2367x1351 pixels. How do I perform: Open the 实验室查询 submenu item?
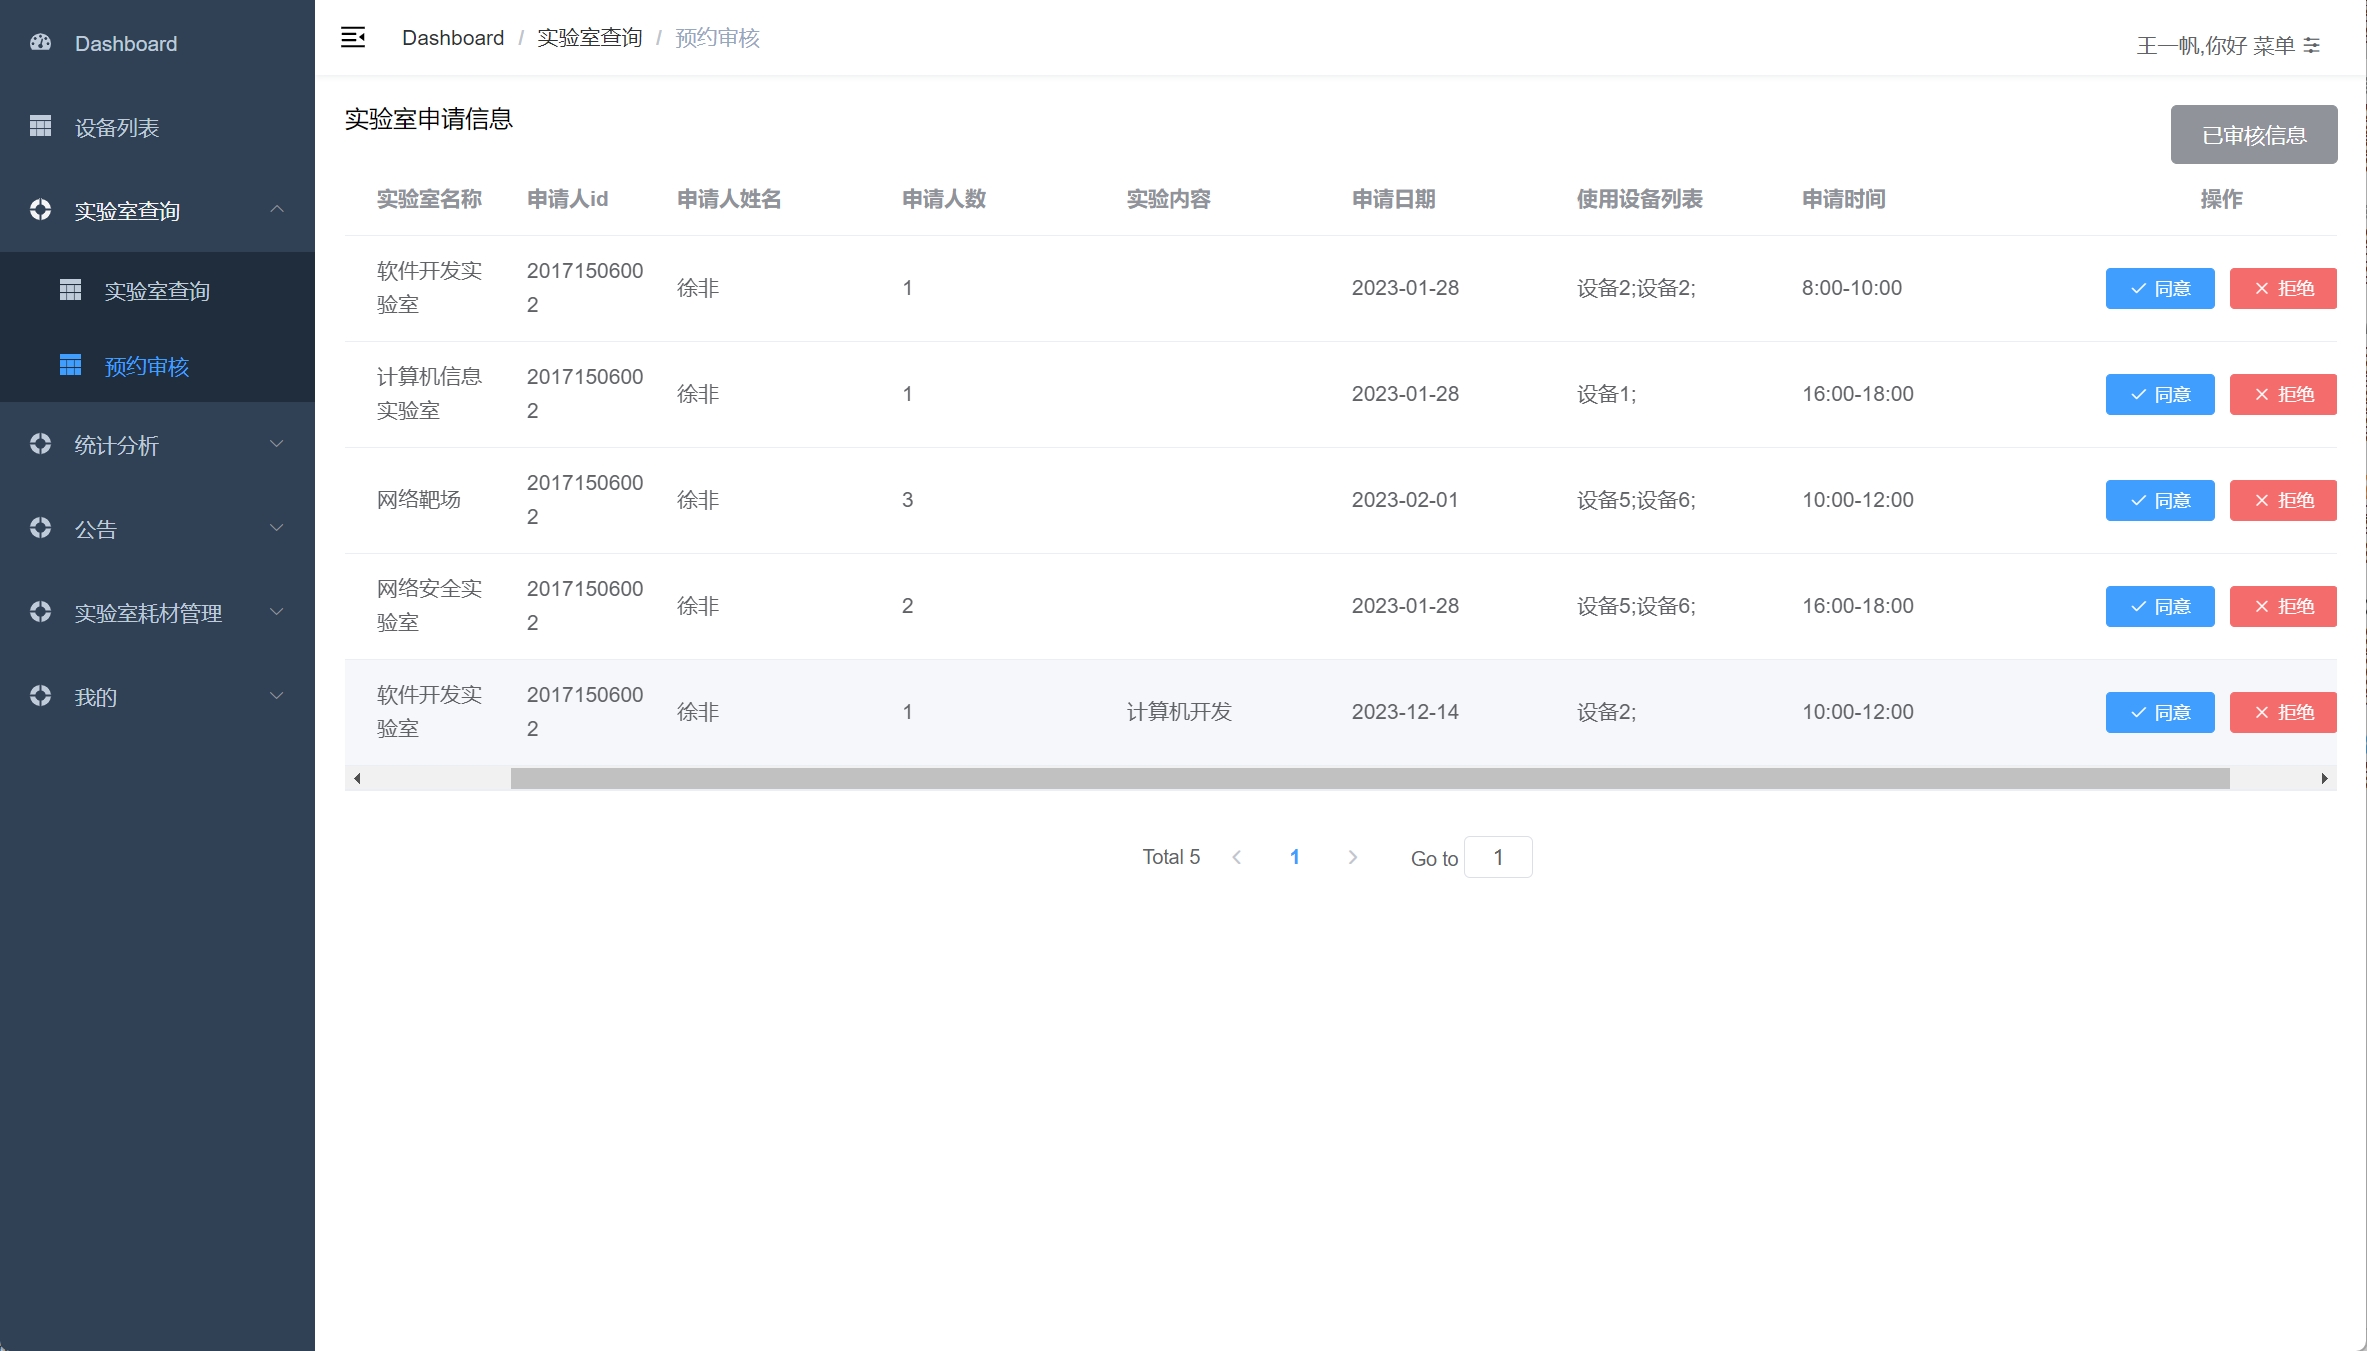pyautogui.click(x=157, y=291)
